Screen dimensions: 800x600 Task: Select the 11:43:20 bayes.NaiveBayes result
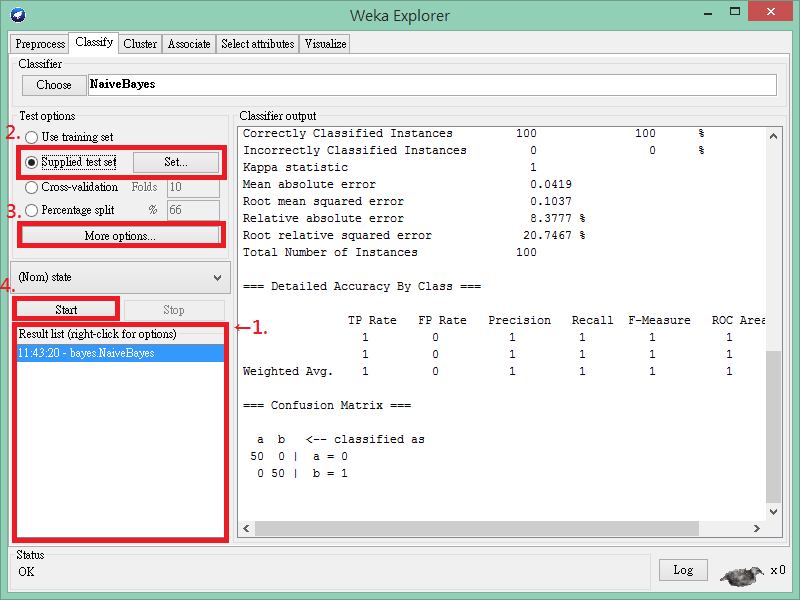pos(120,353)
